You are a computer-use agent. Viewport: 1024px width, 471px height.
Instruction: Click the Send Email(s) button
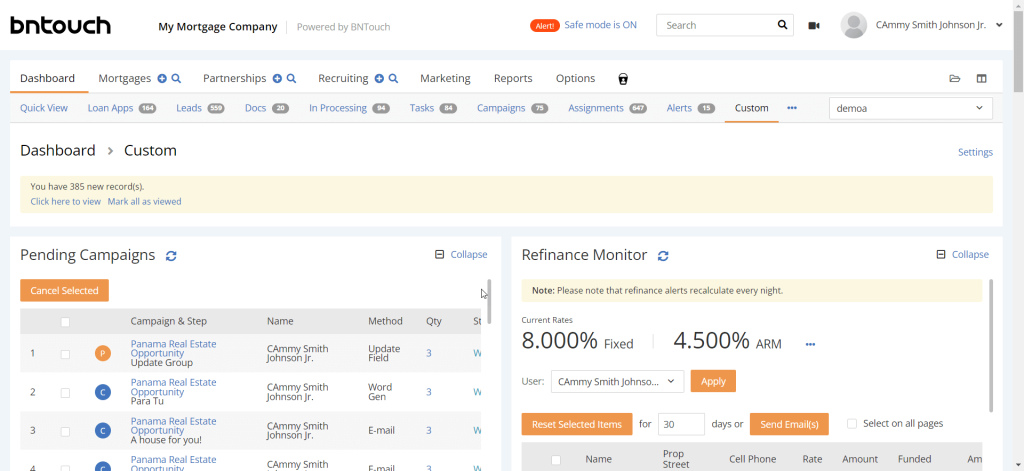point(789,424)
